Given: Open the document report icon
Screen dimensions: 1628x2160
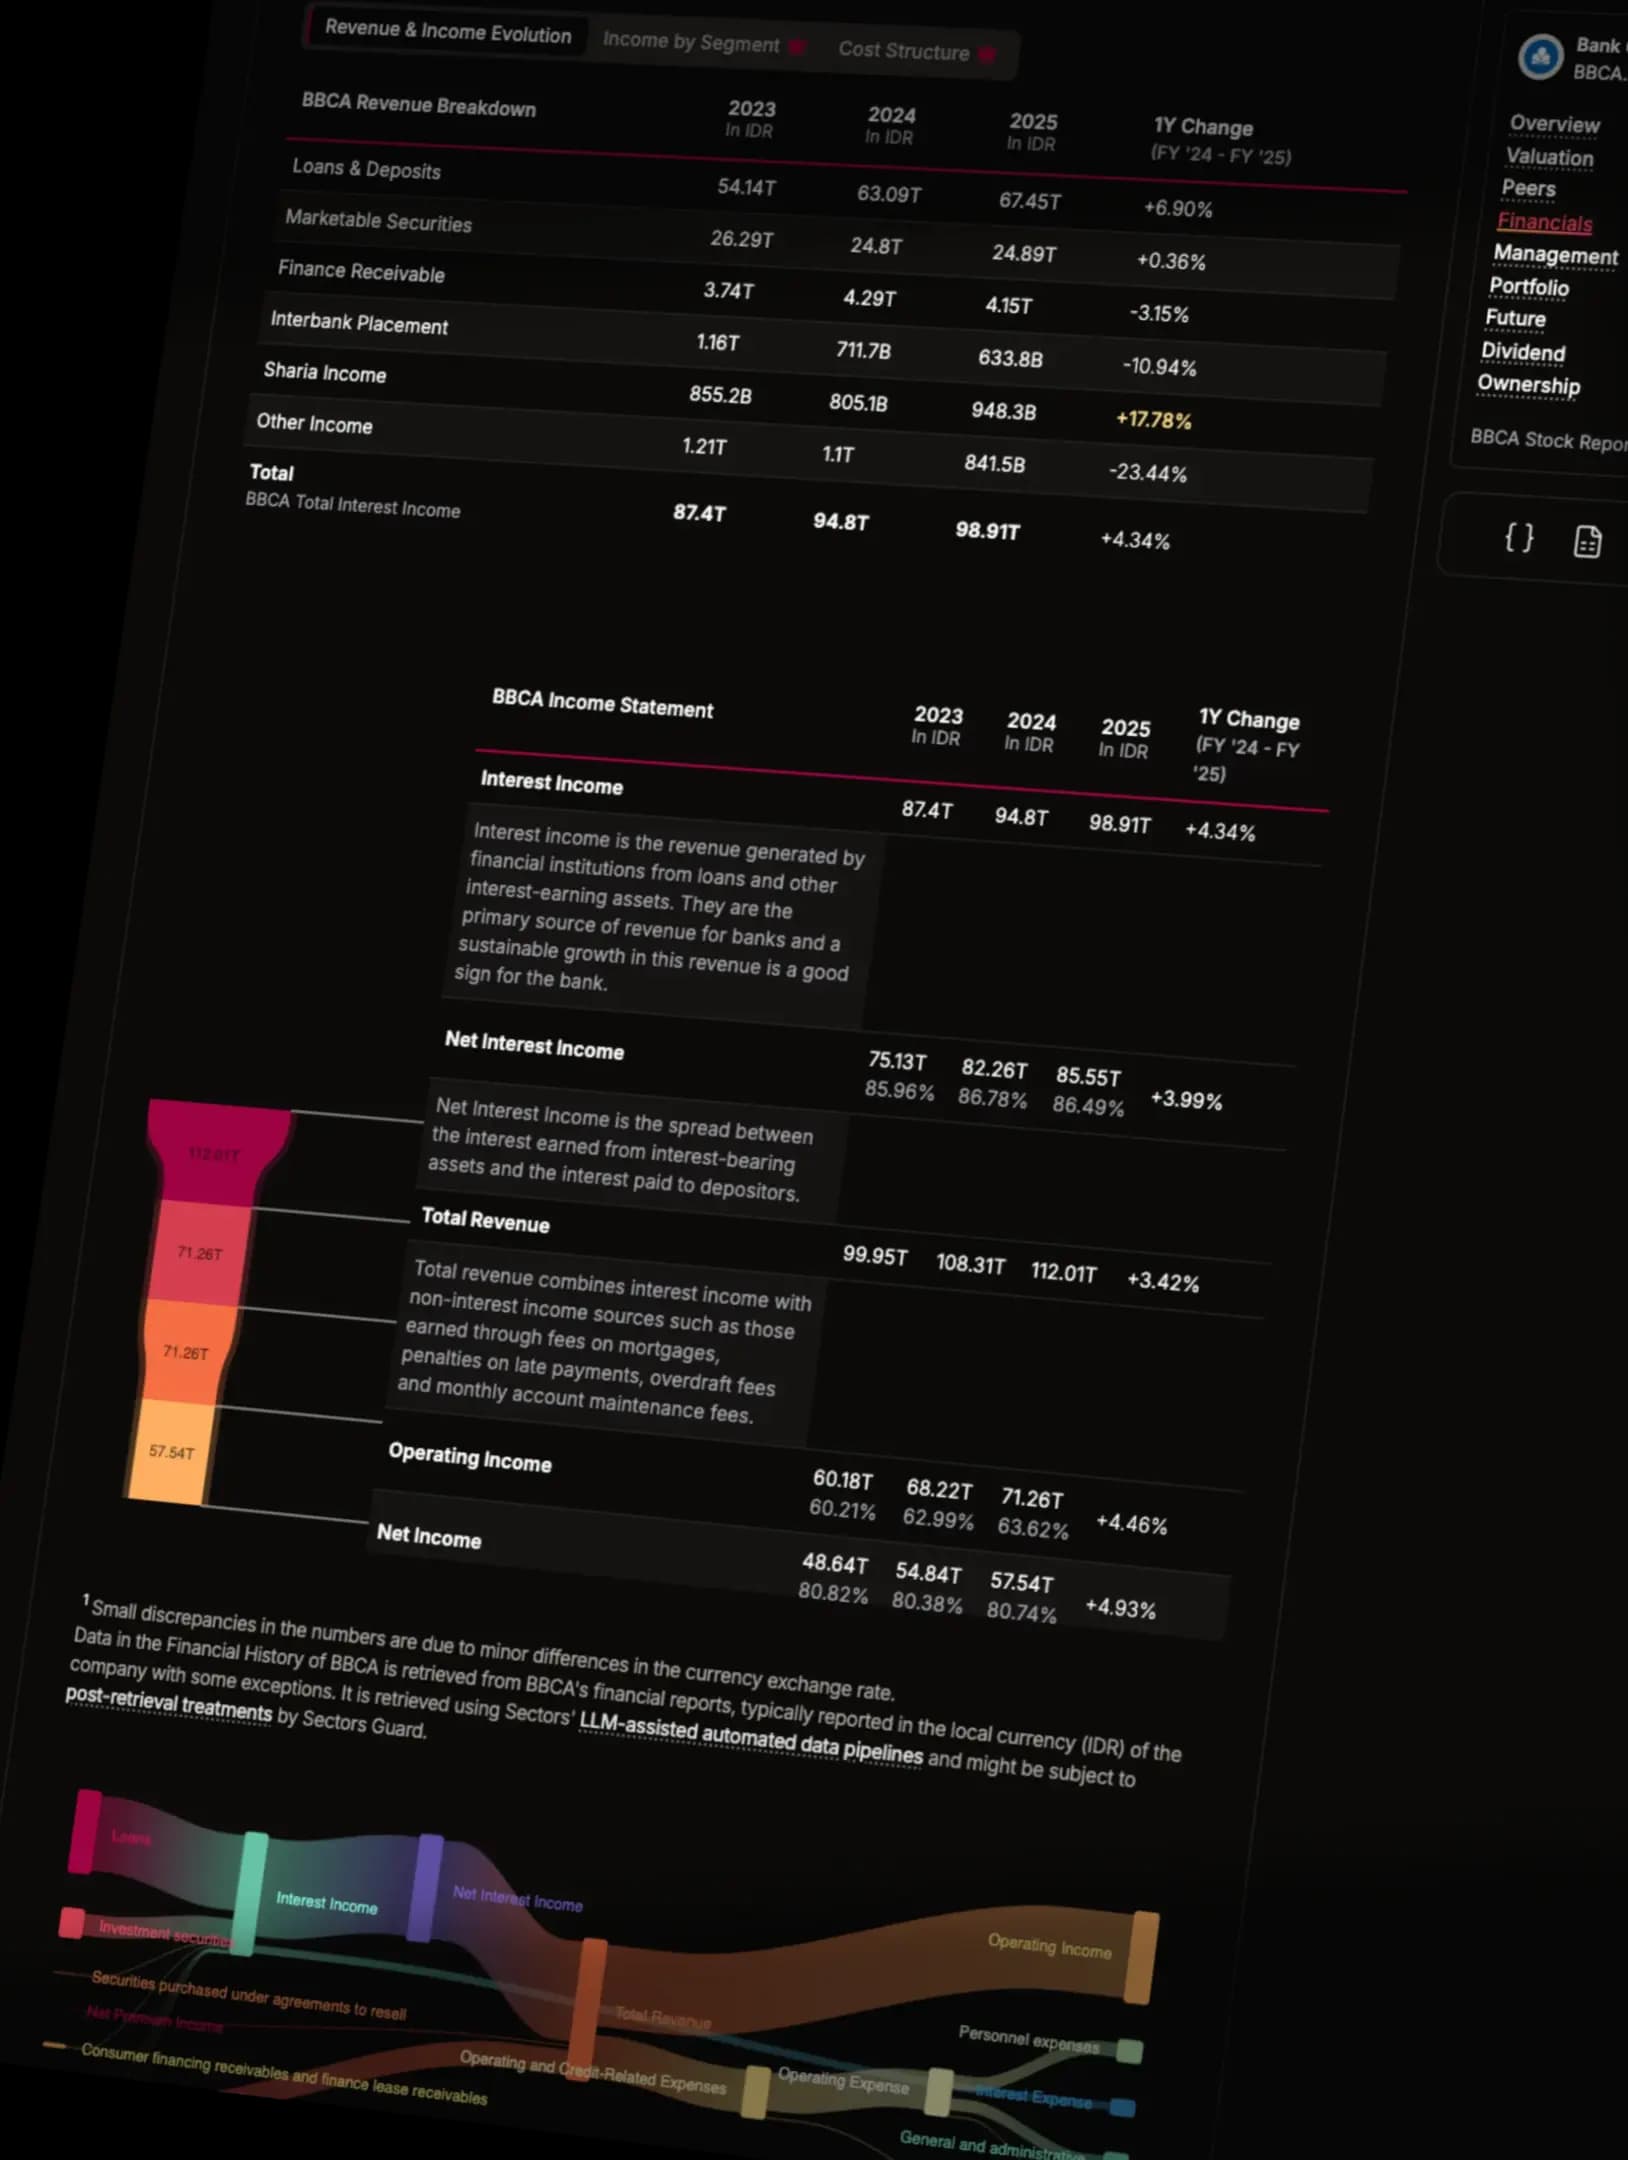Looking at the screenshot, I should (x=1587, y=541).
